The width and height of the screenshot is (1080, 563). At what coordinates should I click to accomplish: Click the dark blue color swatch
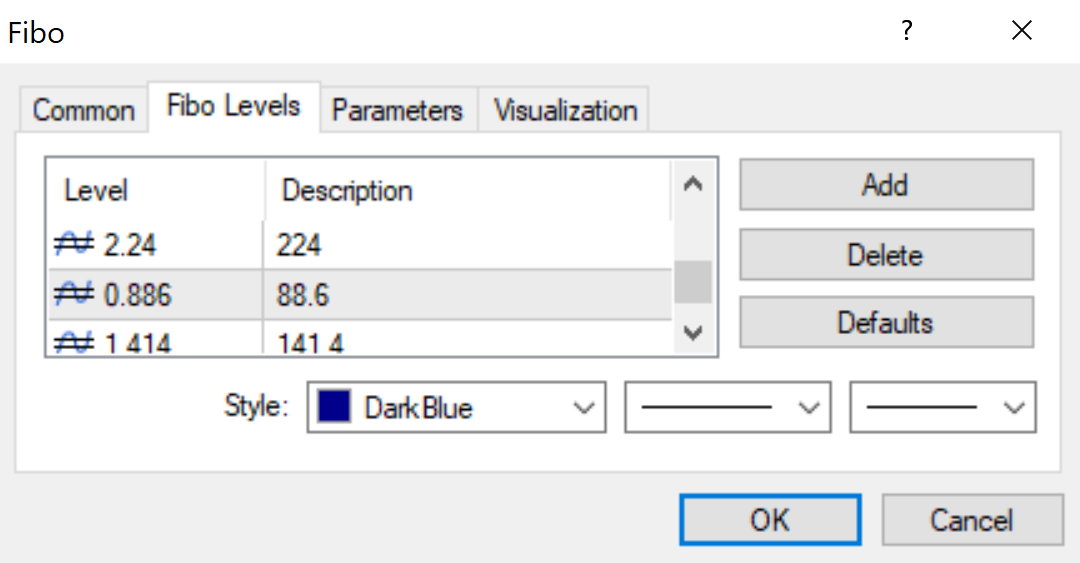pyautogui.click(x=334, y=407)
